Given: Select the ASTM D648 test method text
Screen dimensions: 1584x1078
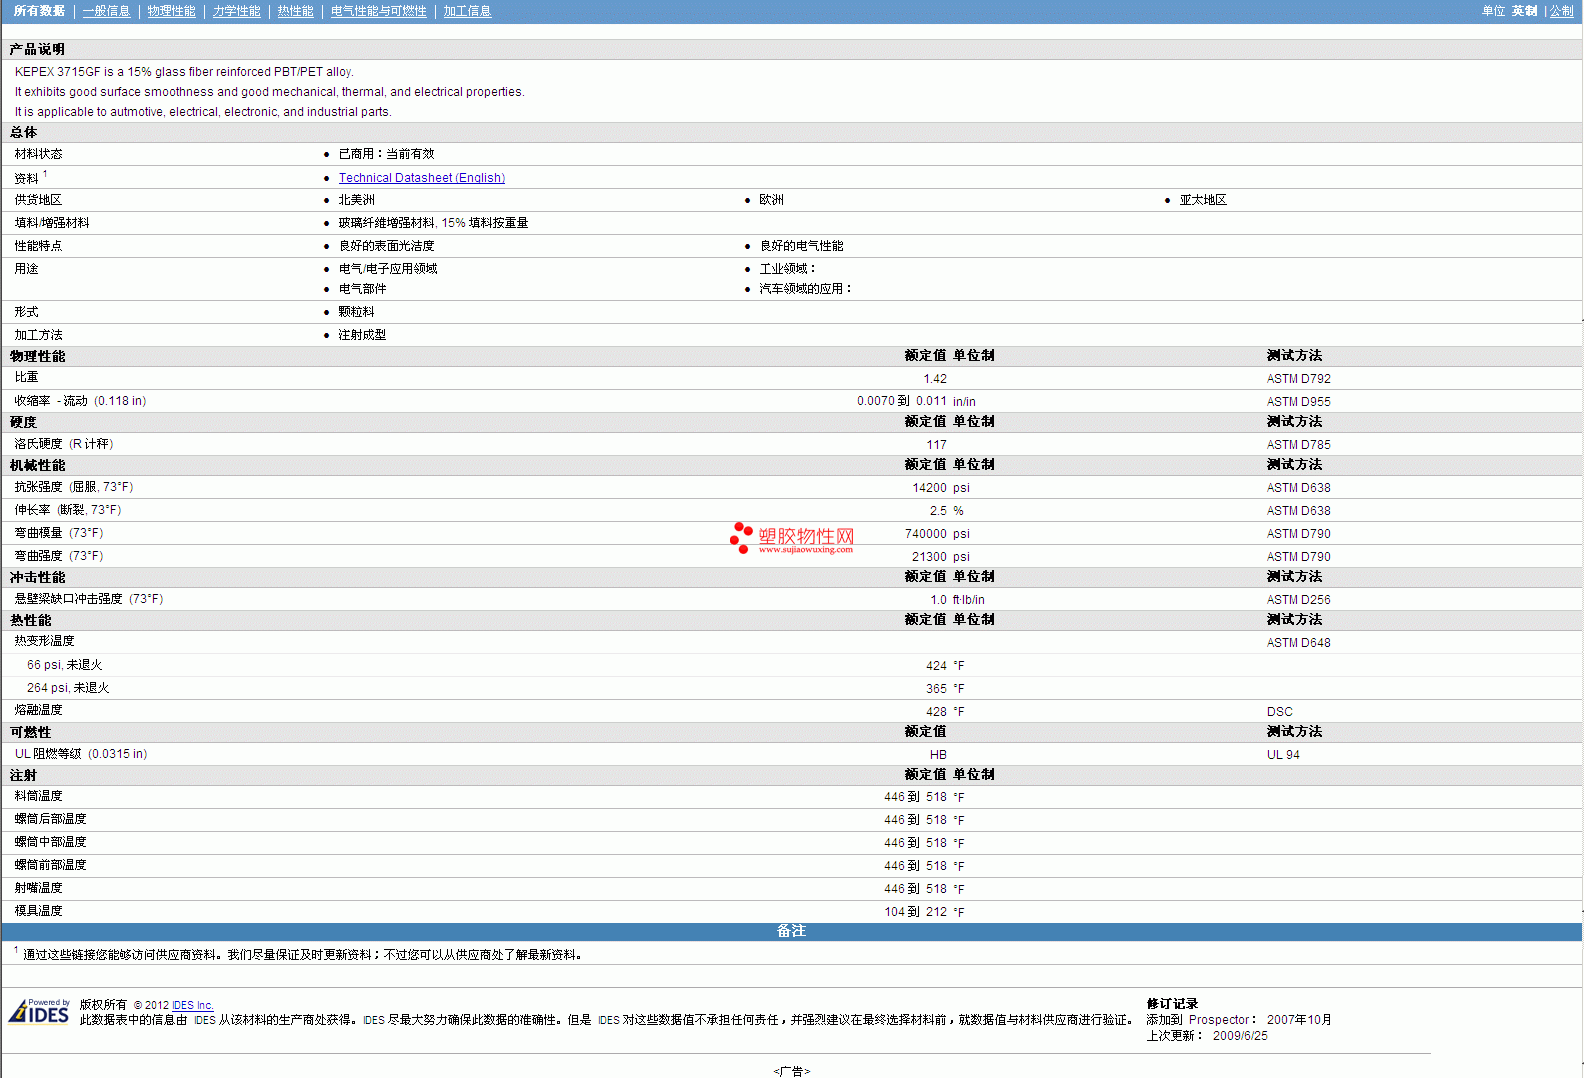Looking at the screenshot, I should 1298,643.
